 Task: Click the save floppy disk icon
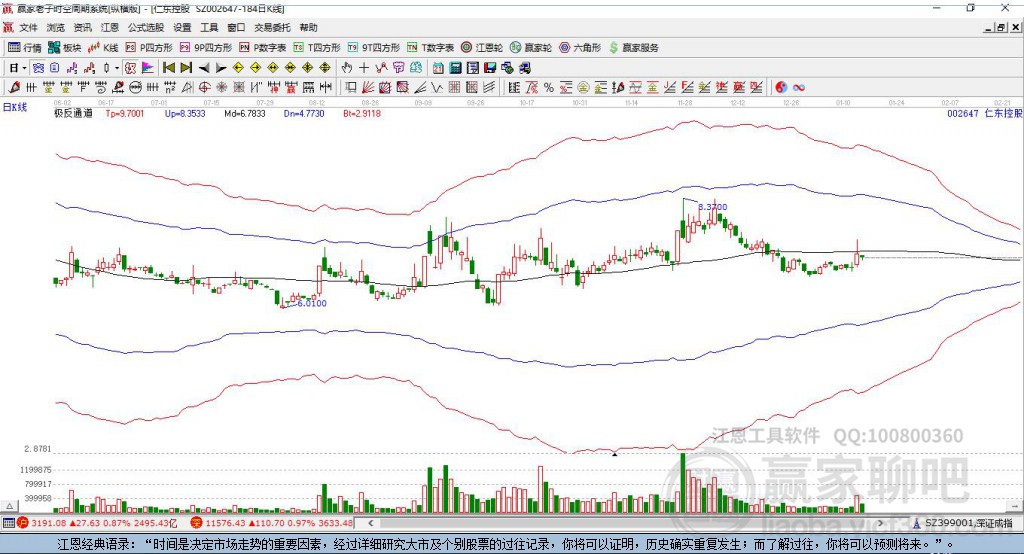click(490, 68)
